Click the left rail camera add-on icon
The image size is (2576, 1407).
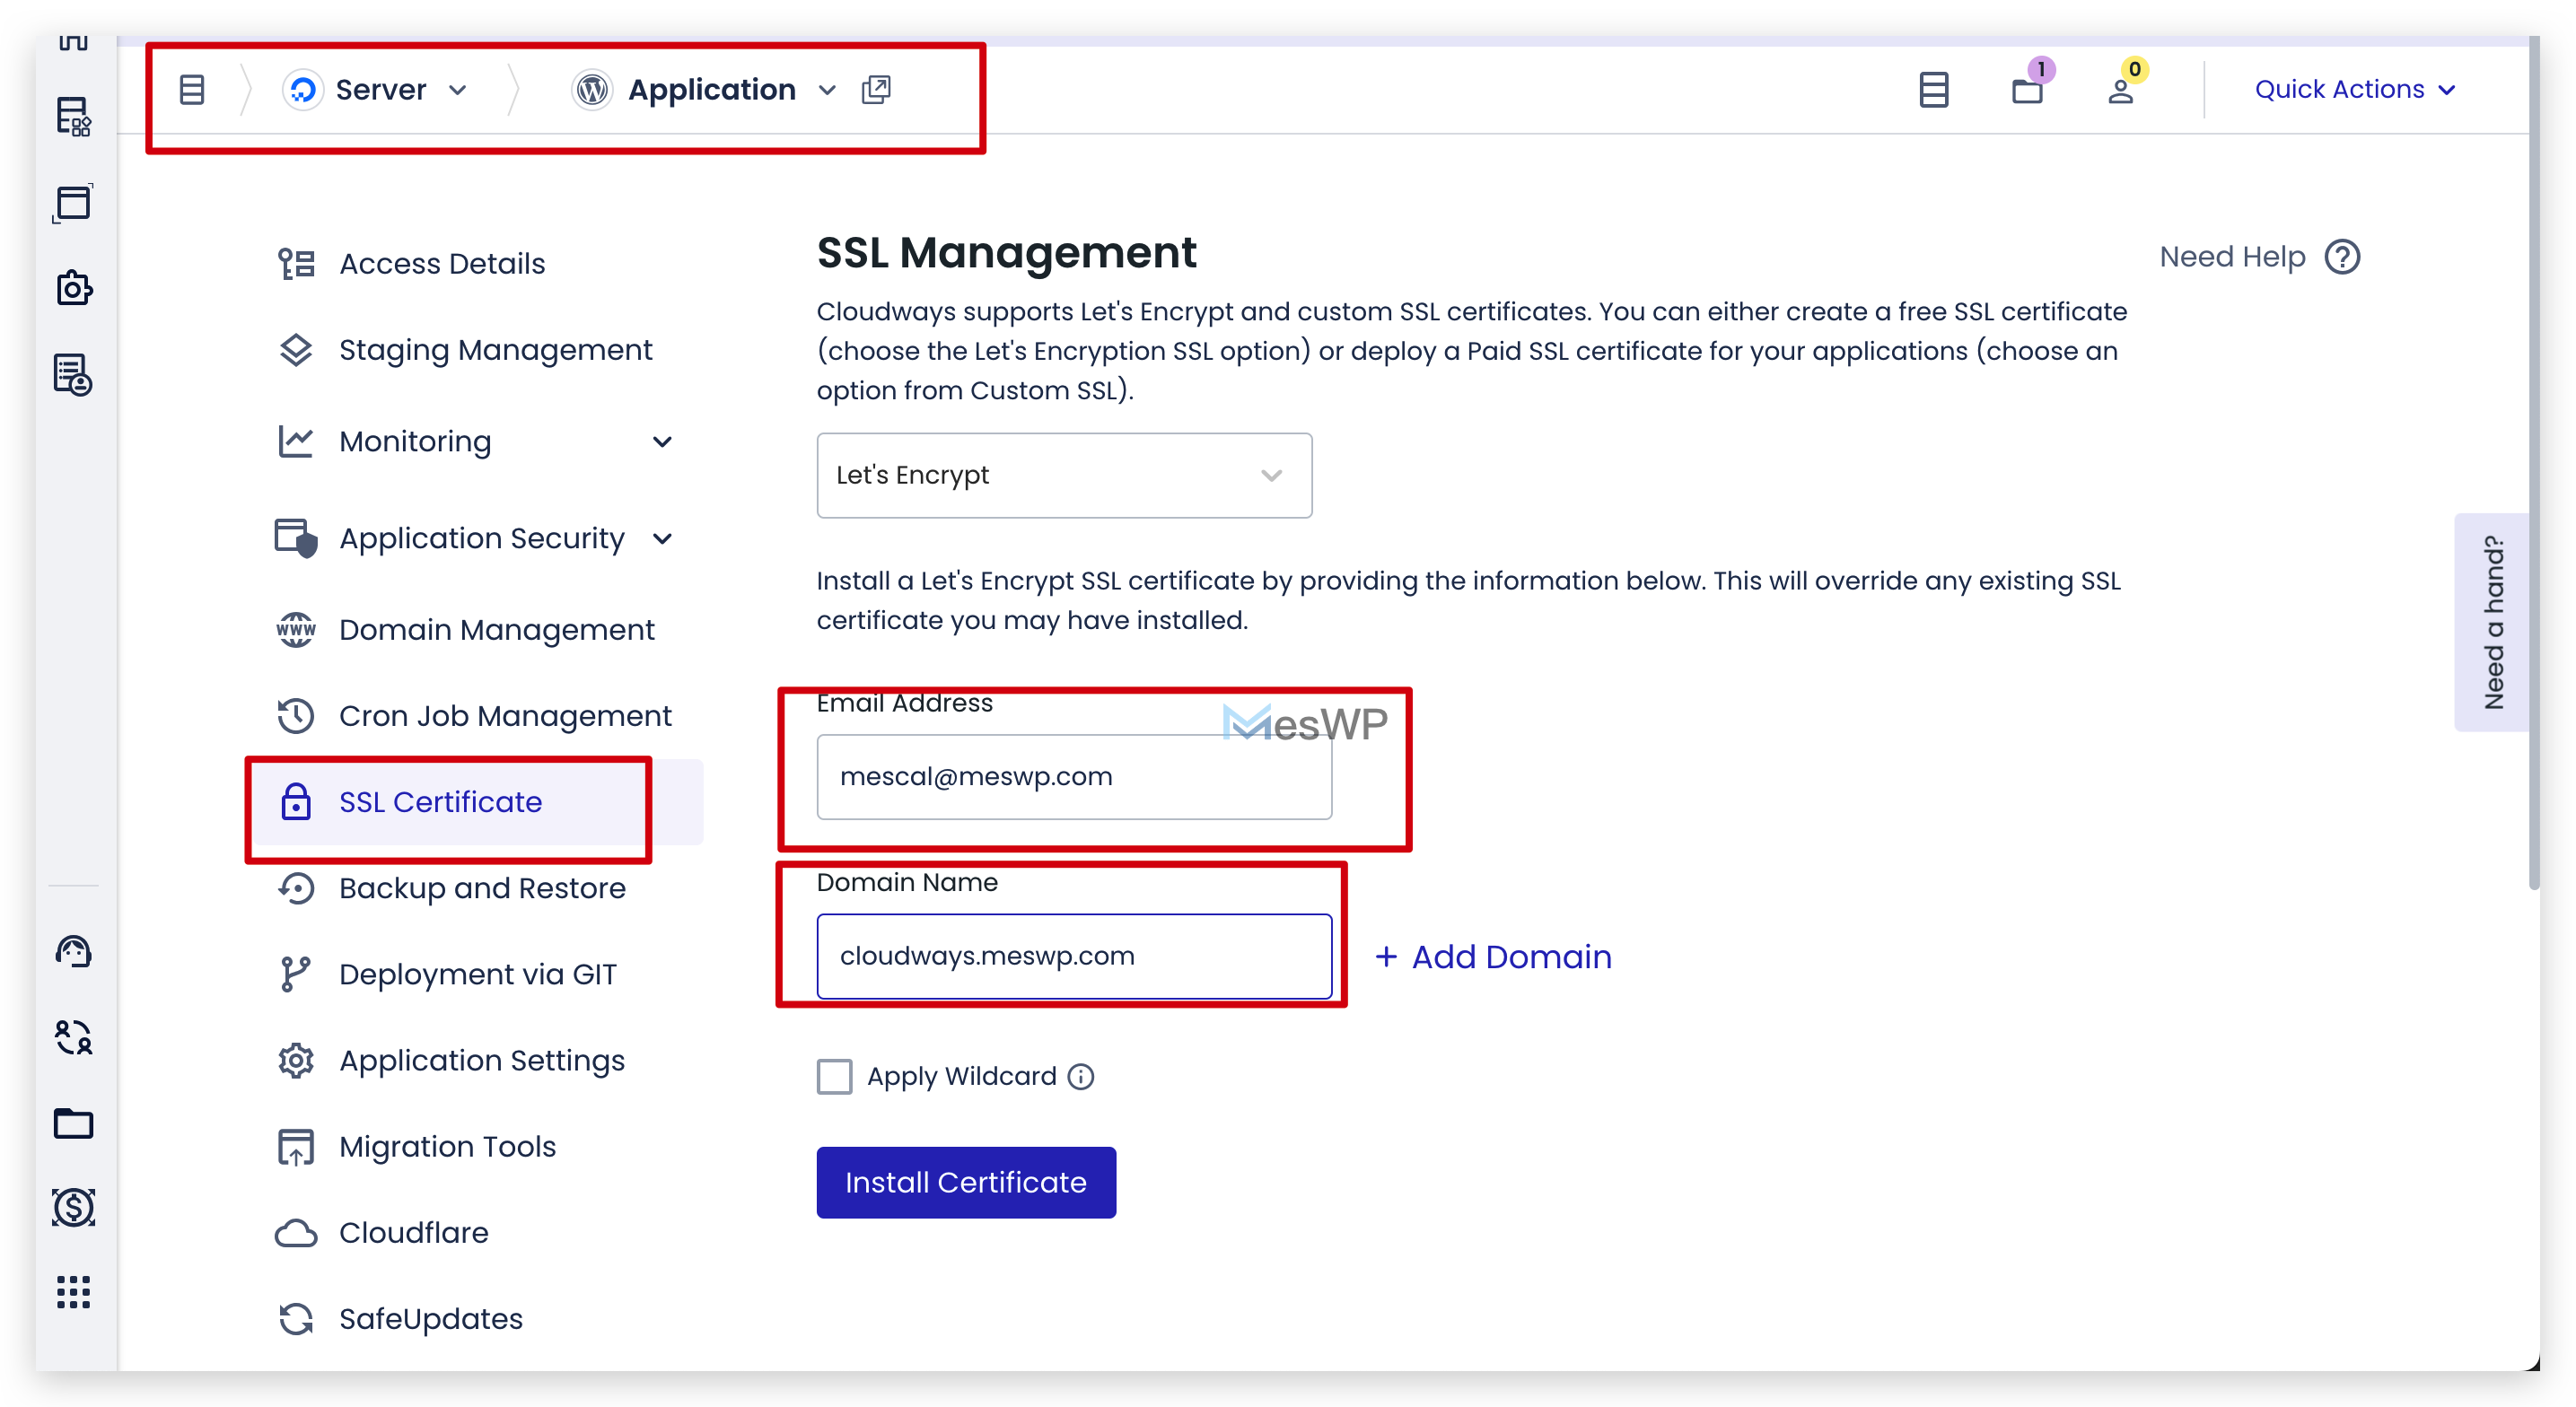(x=73, y=289)
